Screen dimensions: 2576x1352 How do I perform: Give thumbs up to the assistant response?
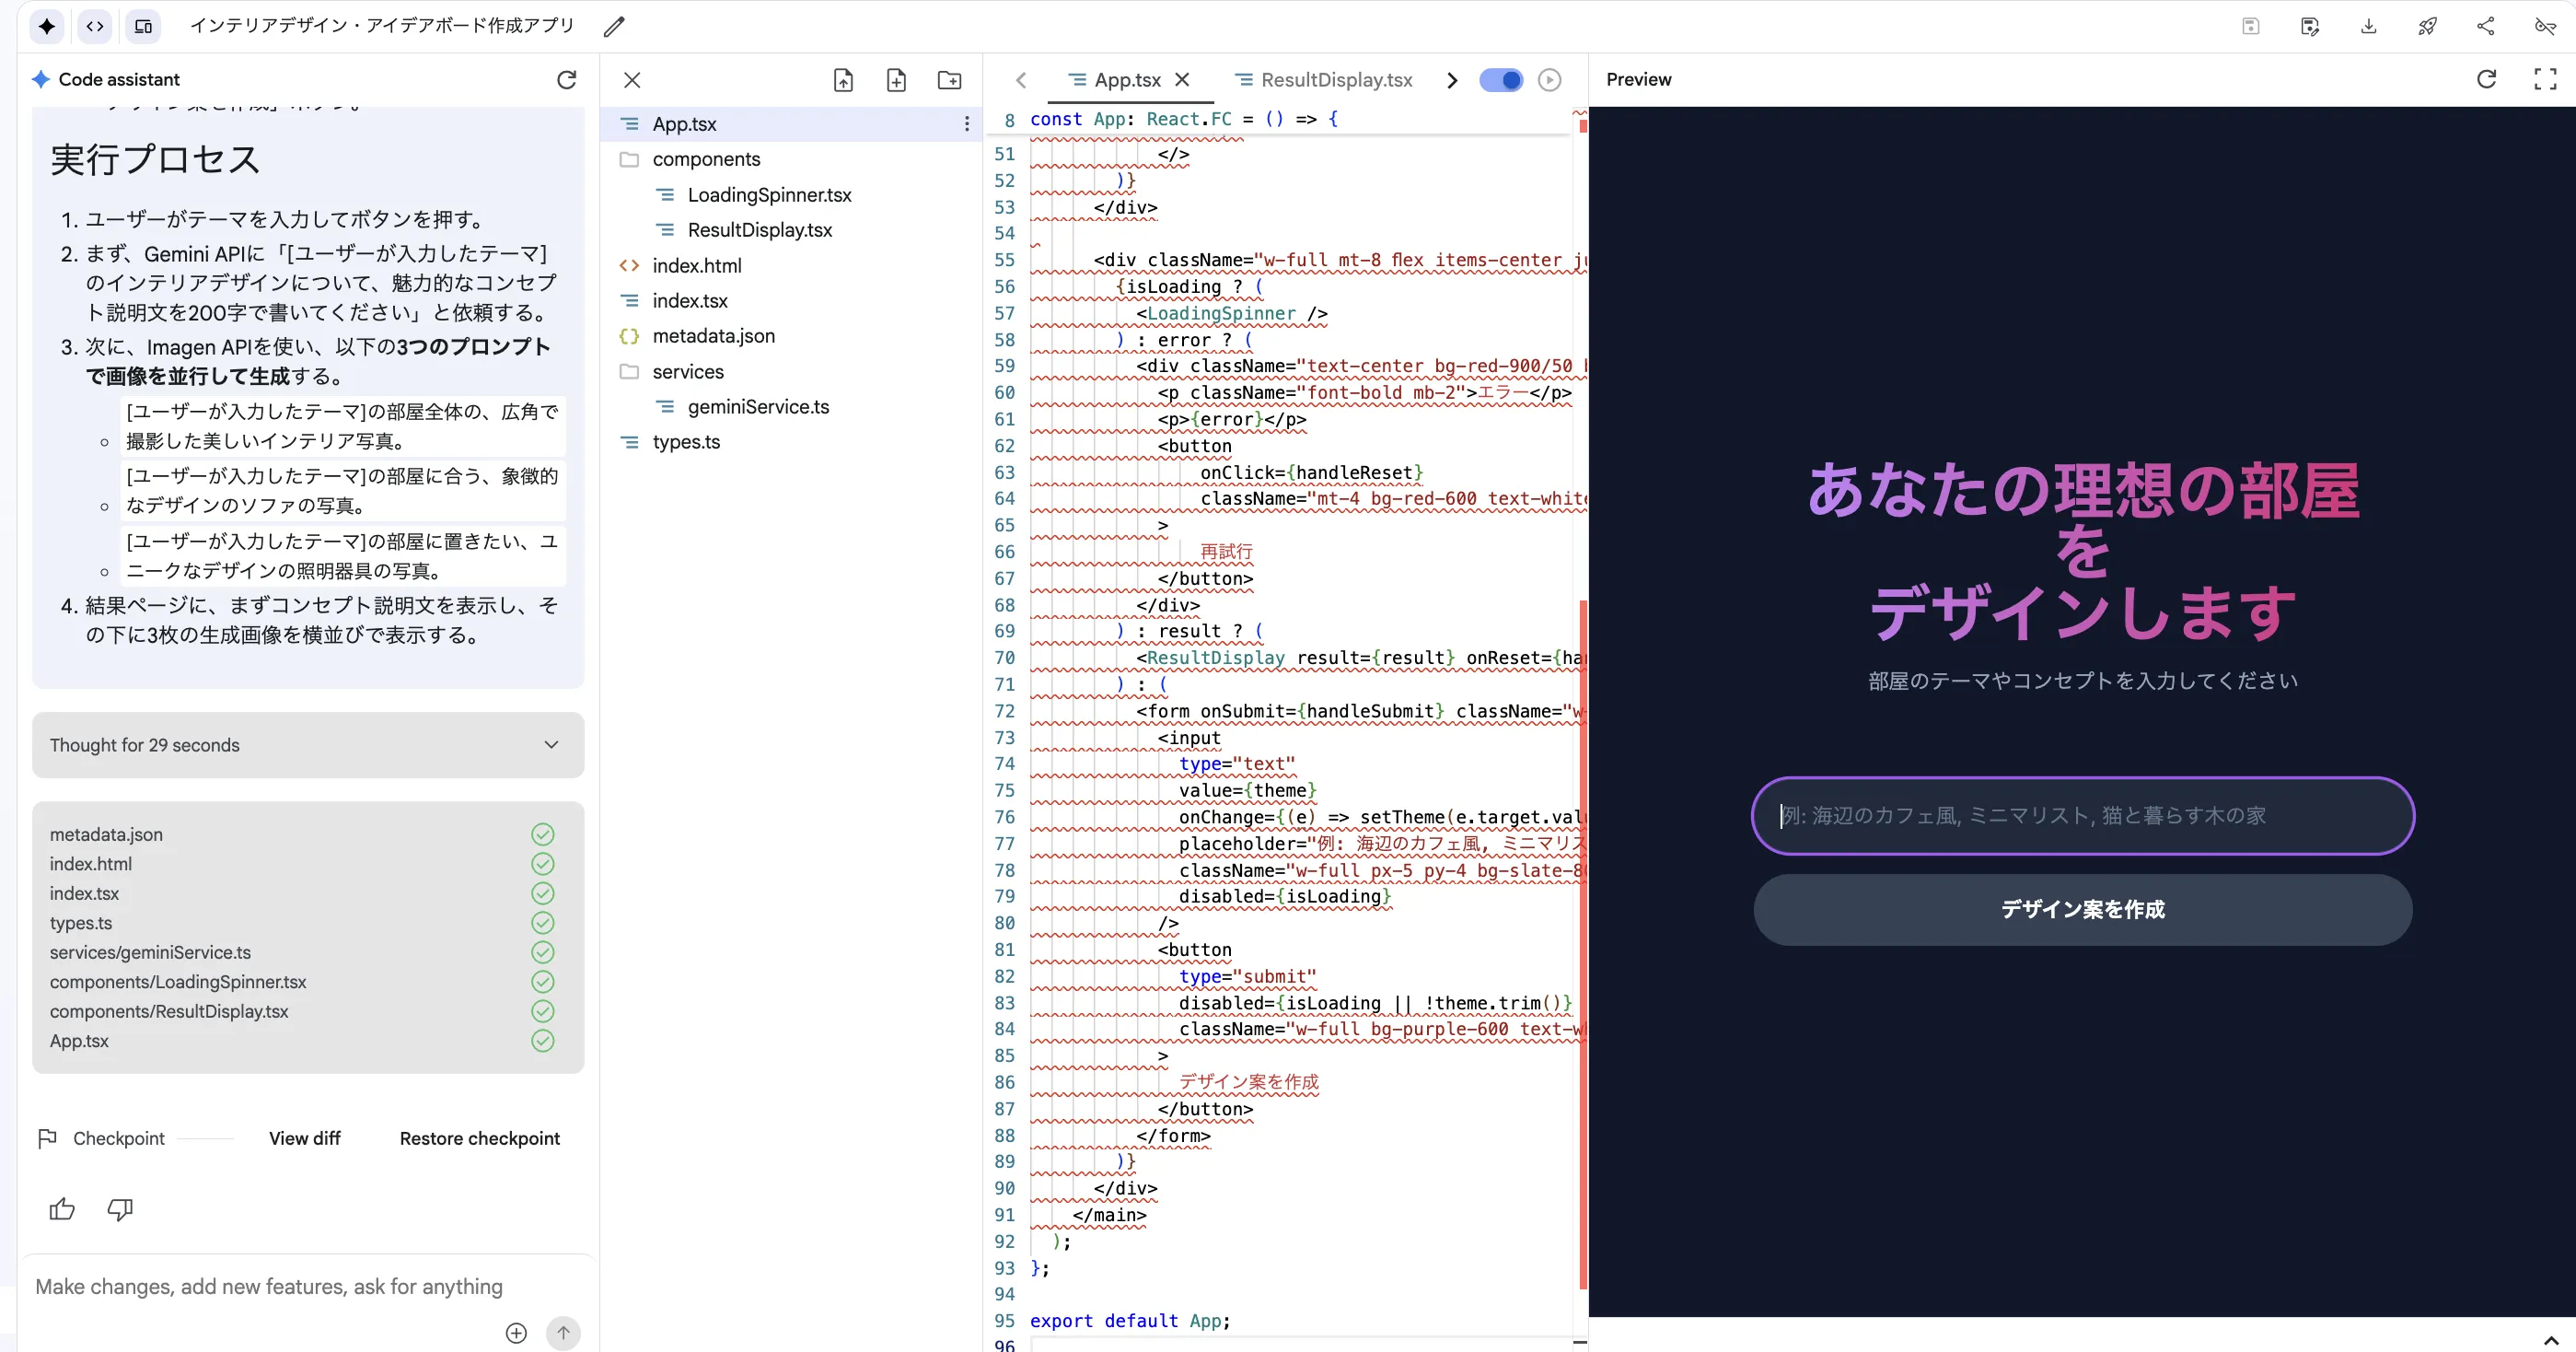click(x=61, y=1209)
